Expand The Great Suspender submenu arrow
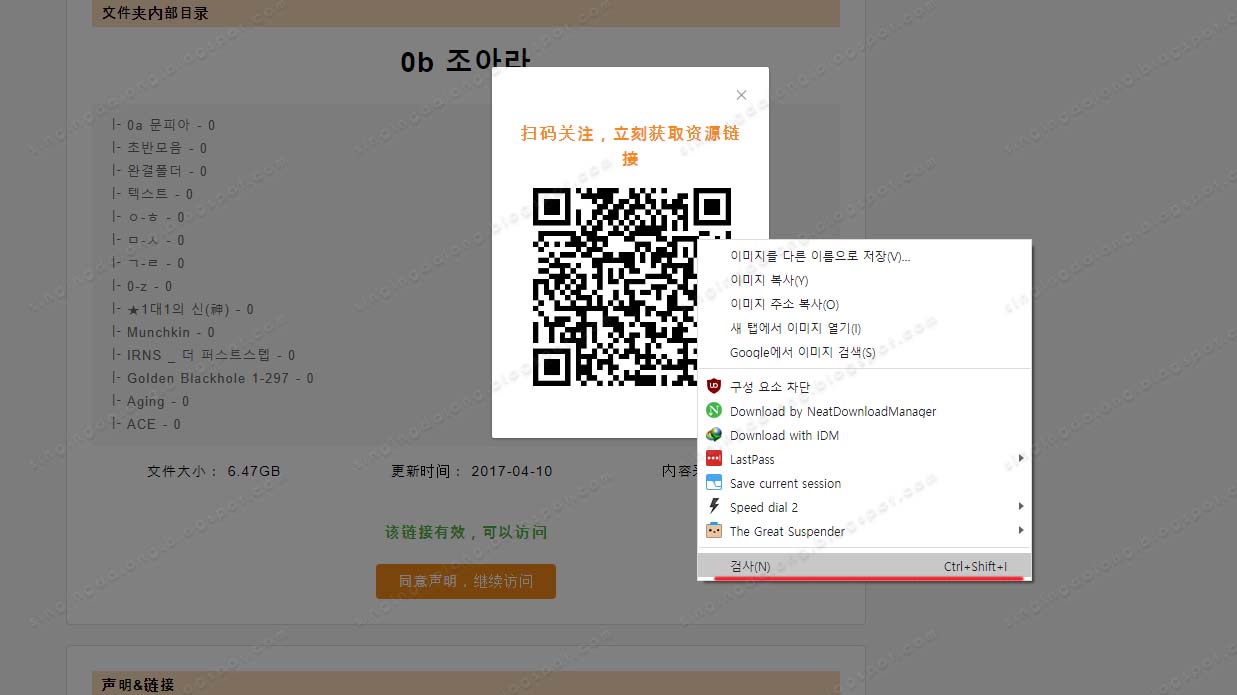This screenshot has height=695, width=1237. [1021, 530]
